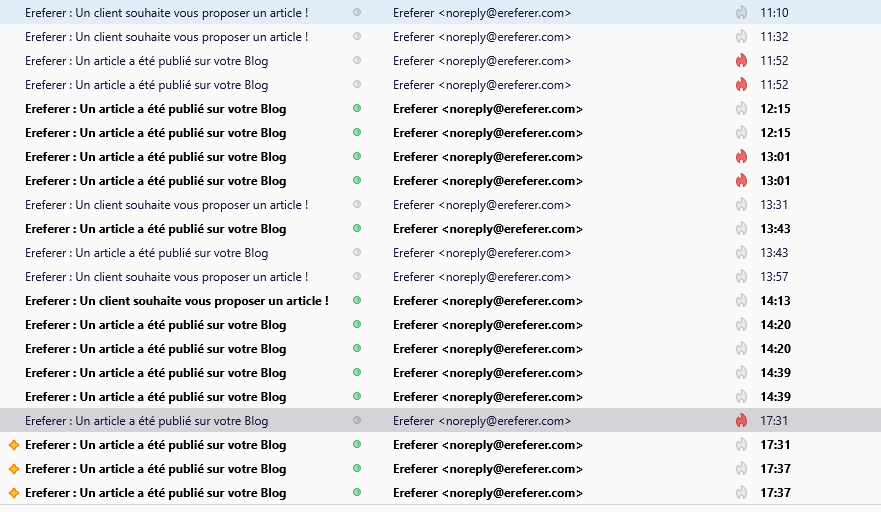Viewport: 881px width, 512px height.
Task: Click the grey junk flame on unread 17:31 email
Action: [741, 445]
